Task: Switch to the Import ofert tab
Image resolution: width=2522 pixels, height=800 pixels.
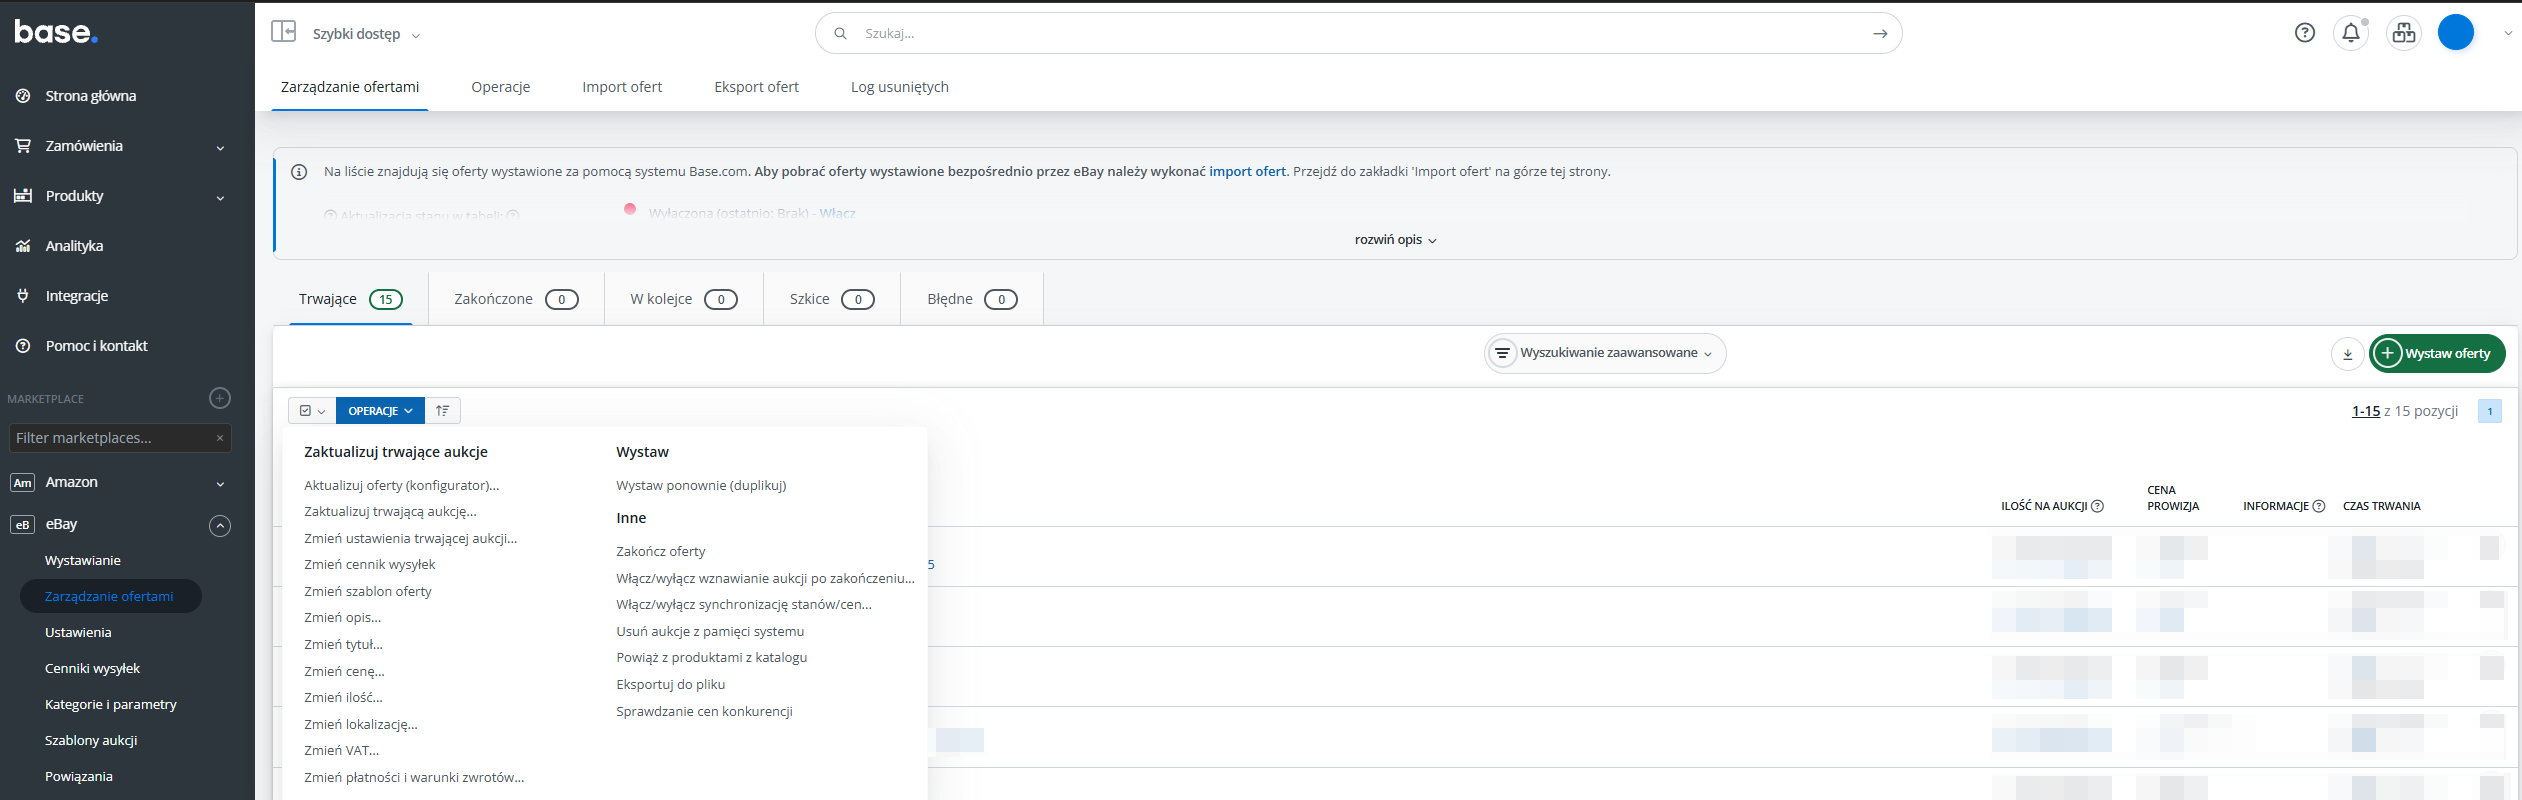Action: point(622,87)
